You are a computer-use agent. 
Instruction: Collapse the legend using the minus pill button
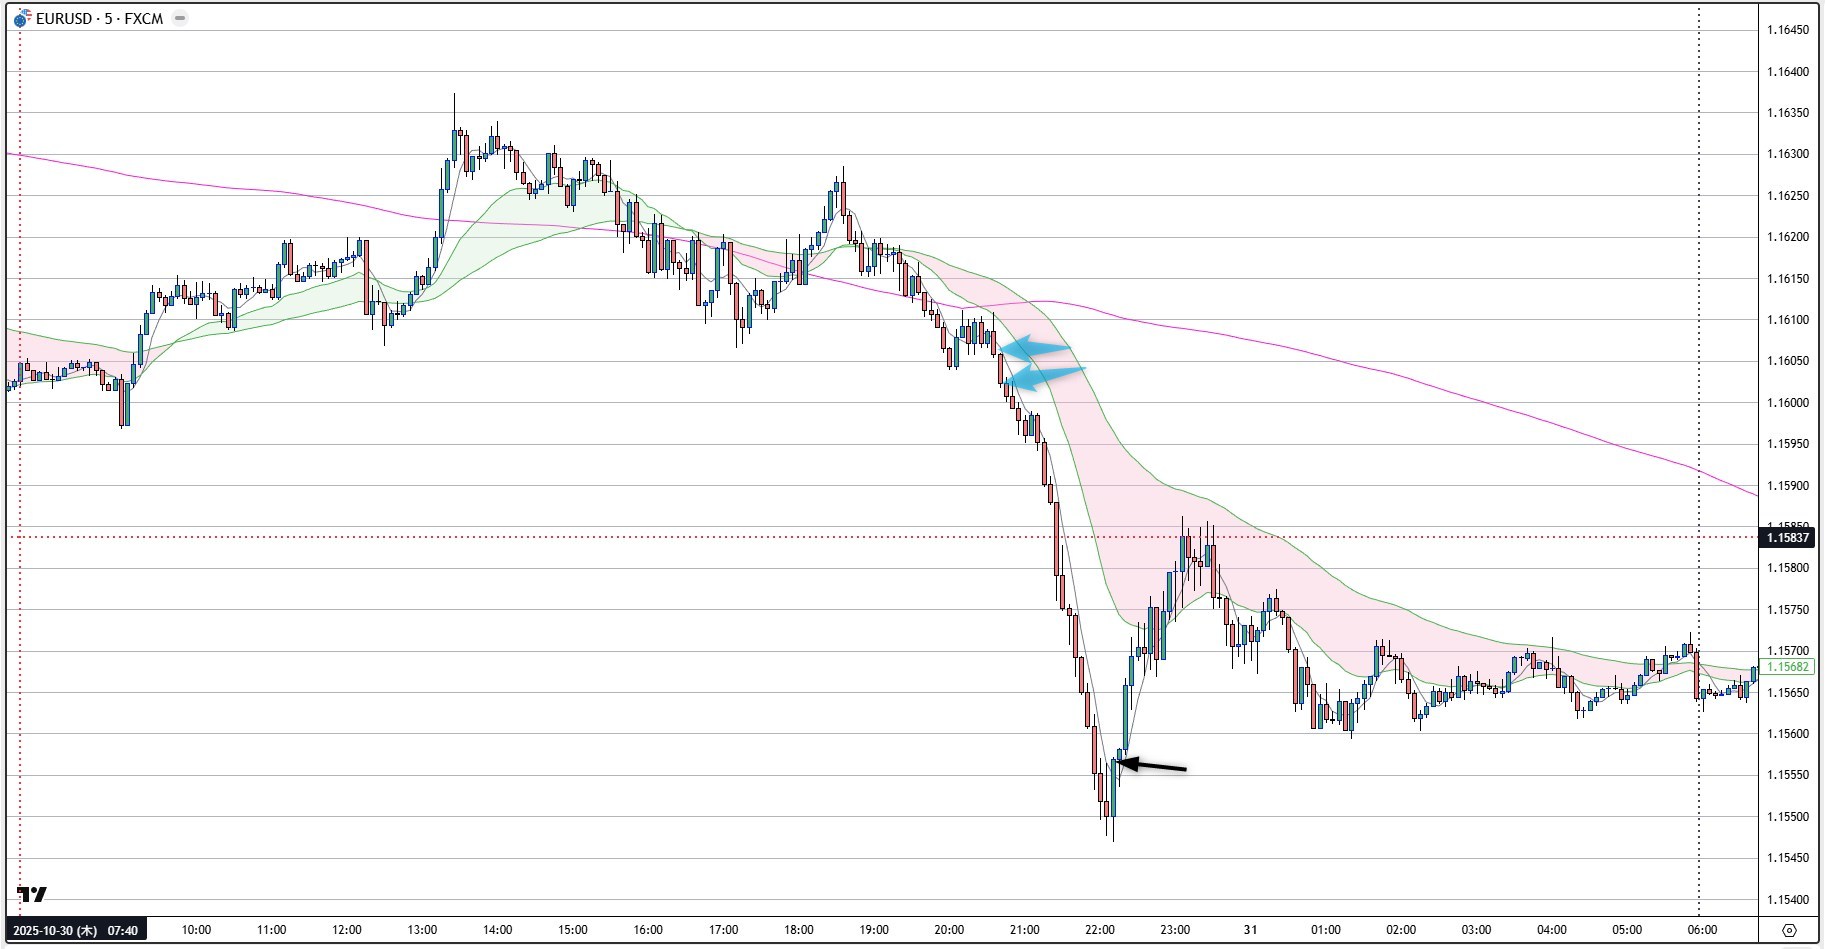point(180,18)
